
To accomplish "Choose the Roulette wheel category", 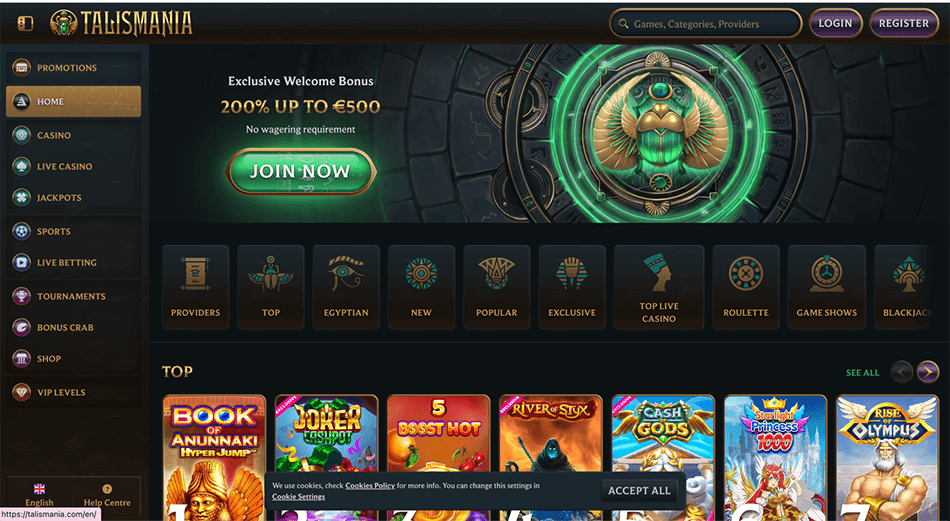I will pyautogui.click(x=746, y=287).
